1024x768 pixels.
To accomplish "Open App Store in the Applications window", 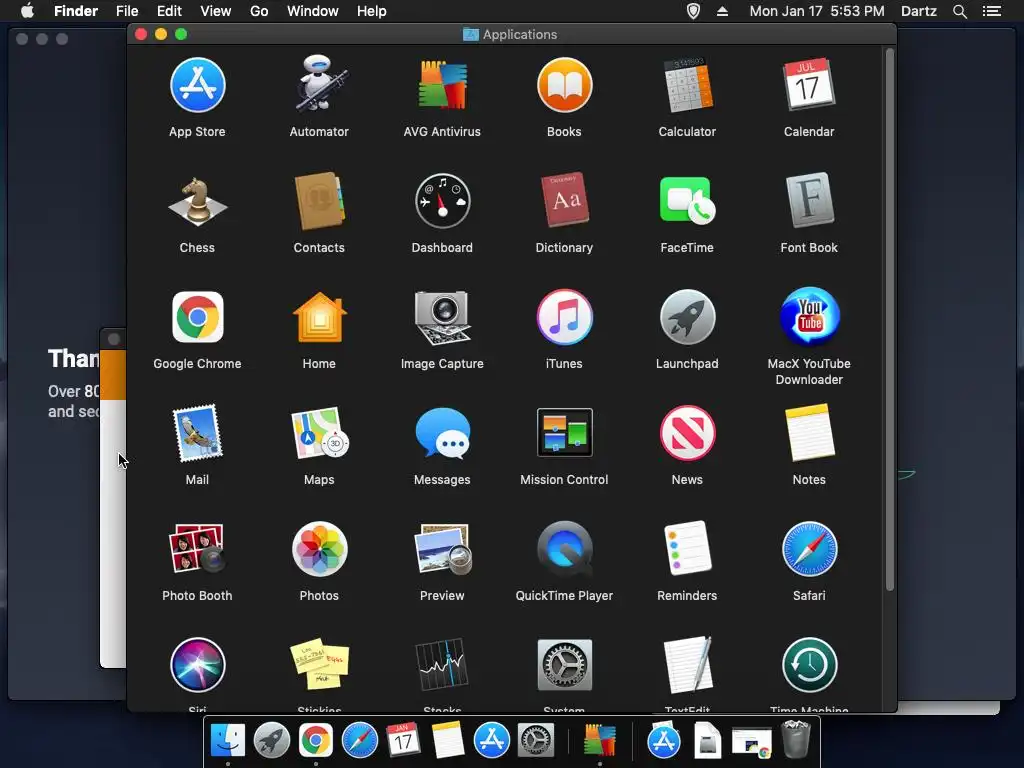I will pos(197,85).
